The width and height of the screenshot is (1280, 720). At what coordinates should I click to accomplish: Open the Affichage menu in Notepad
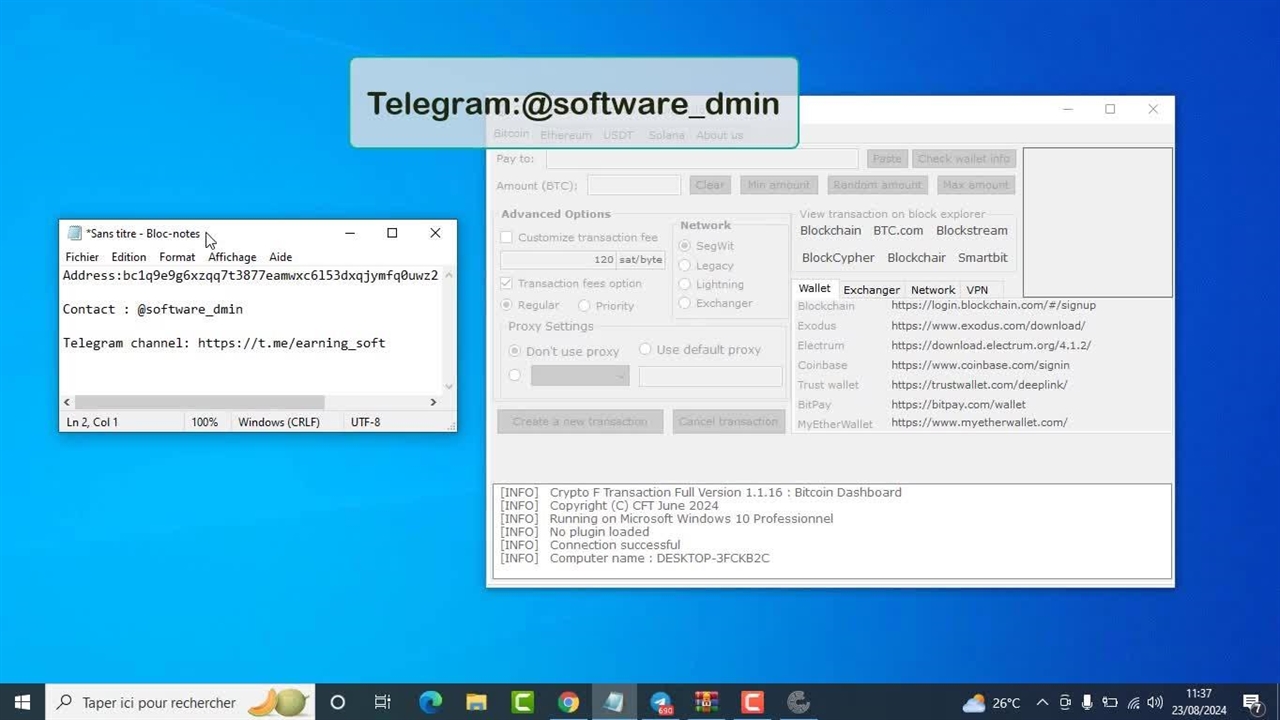pos(232,257)
